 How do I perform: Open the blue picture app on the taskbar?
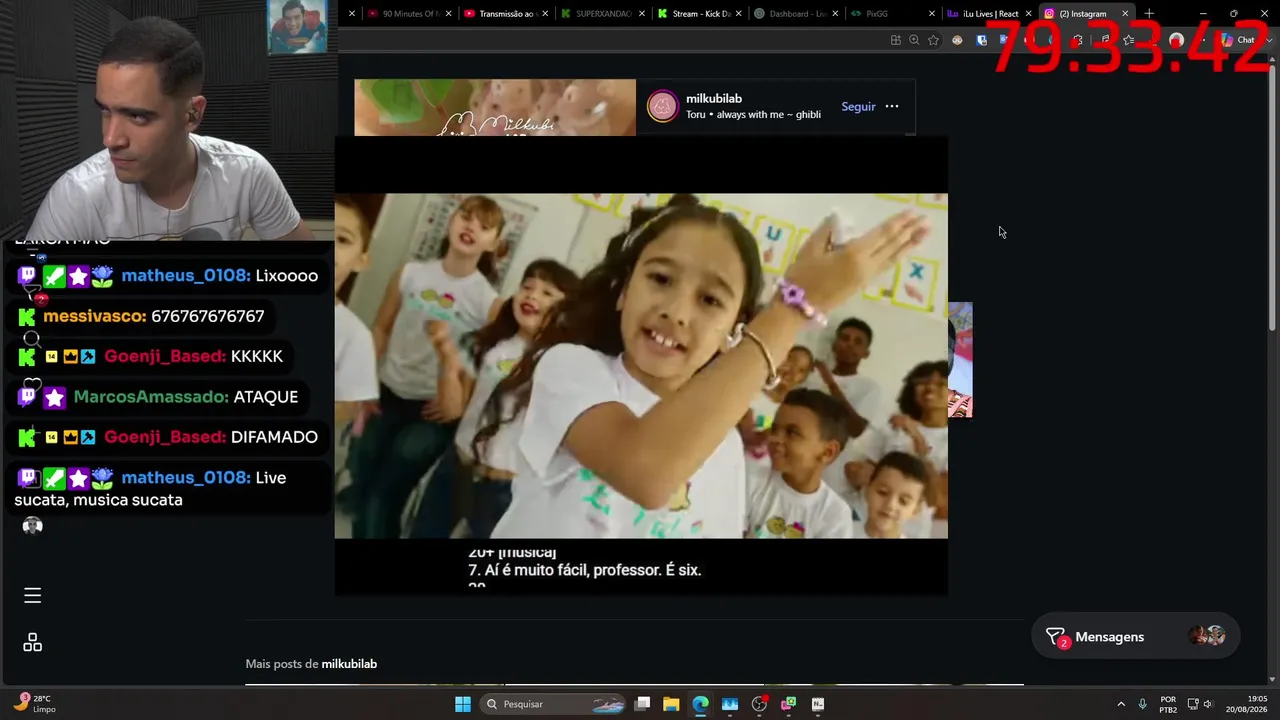[730, 704]
